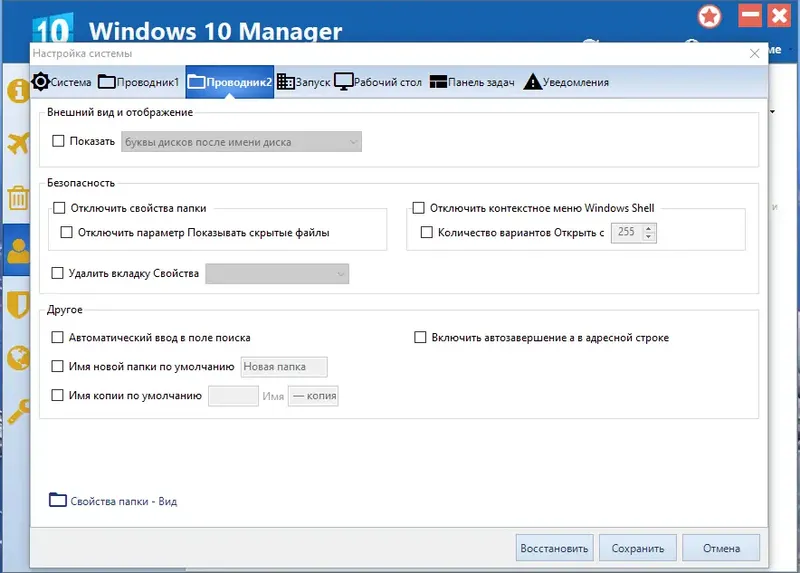The width and height of the screenshot is (800, 573).
Task: Open Свойства папки - Вид link
Action: pos(123,501)
